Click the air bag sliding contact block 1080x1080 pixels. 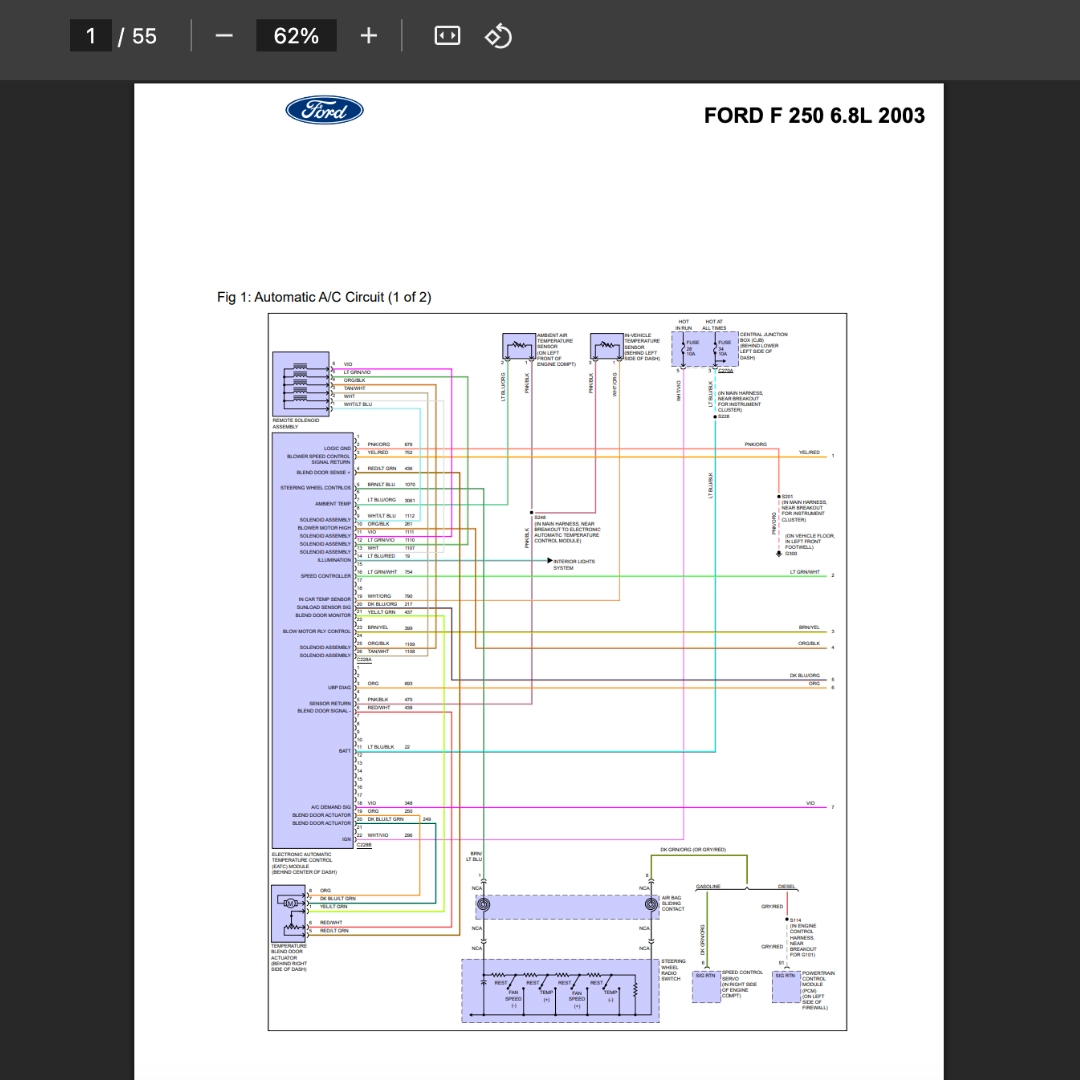pos(567,907)
